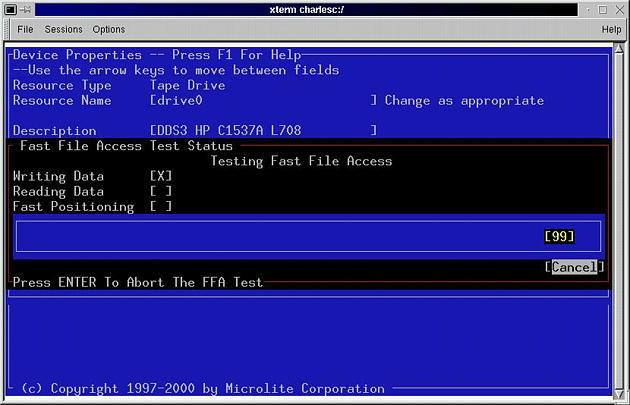
Task: Maximize the xterm window
Action: click(x=603, y=10)
